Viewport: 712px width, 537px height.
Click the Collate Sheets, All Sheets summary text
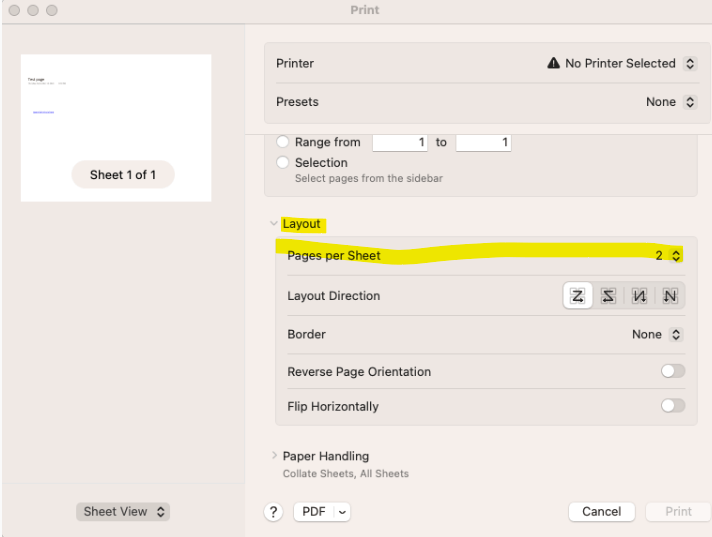click(x=346, y=474)
